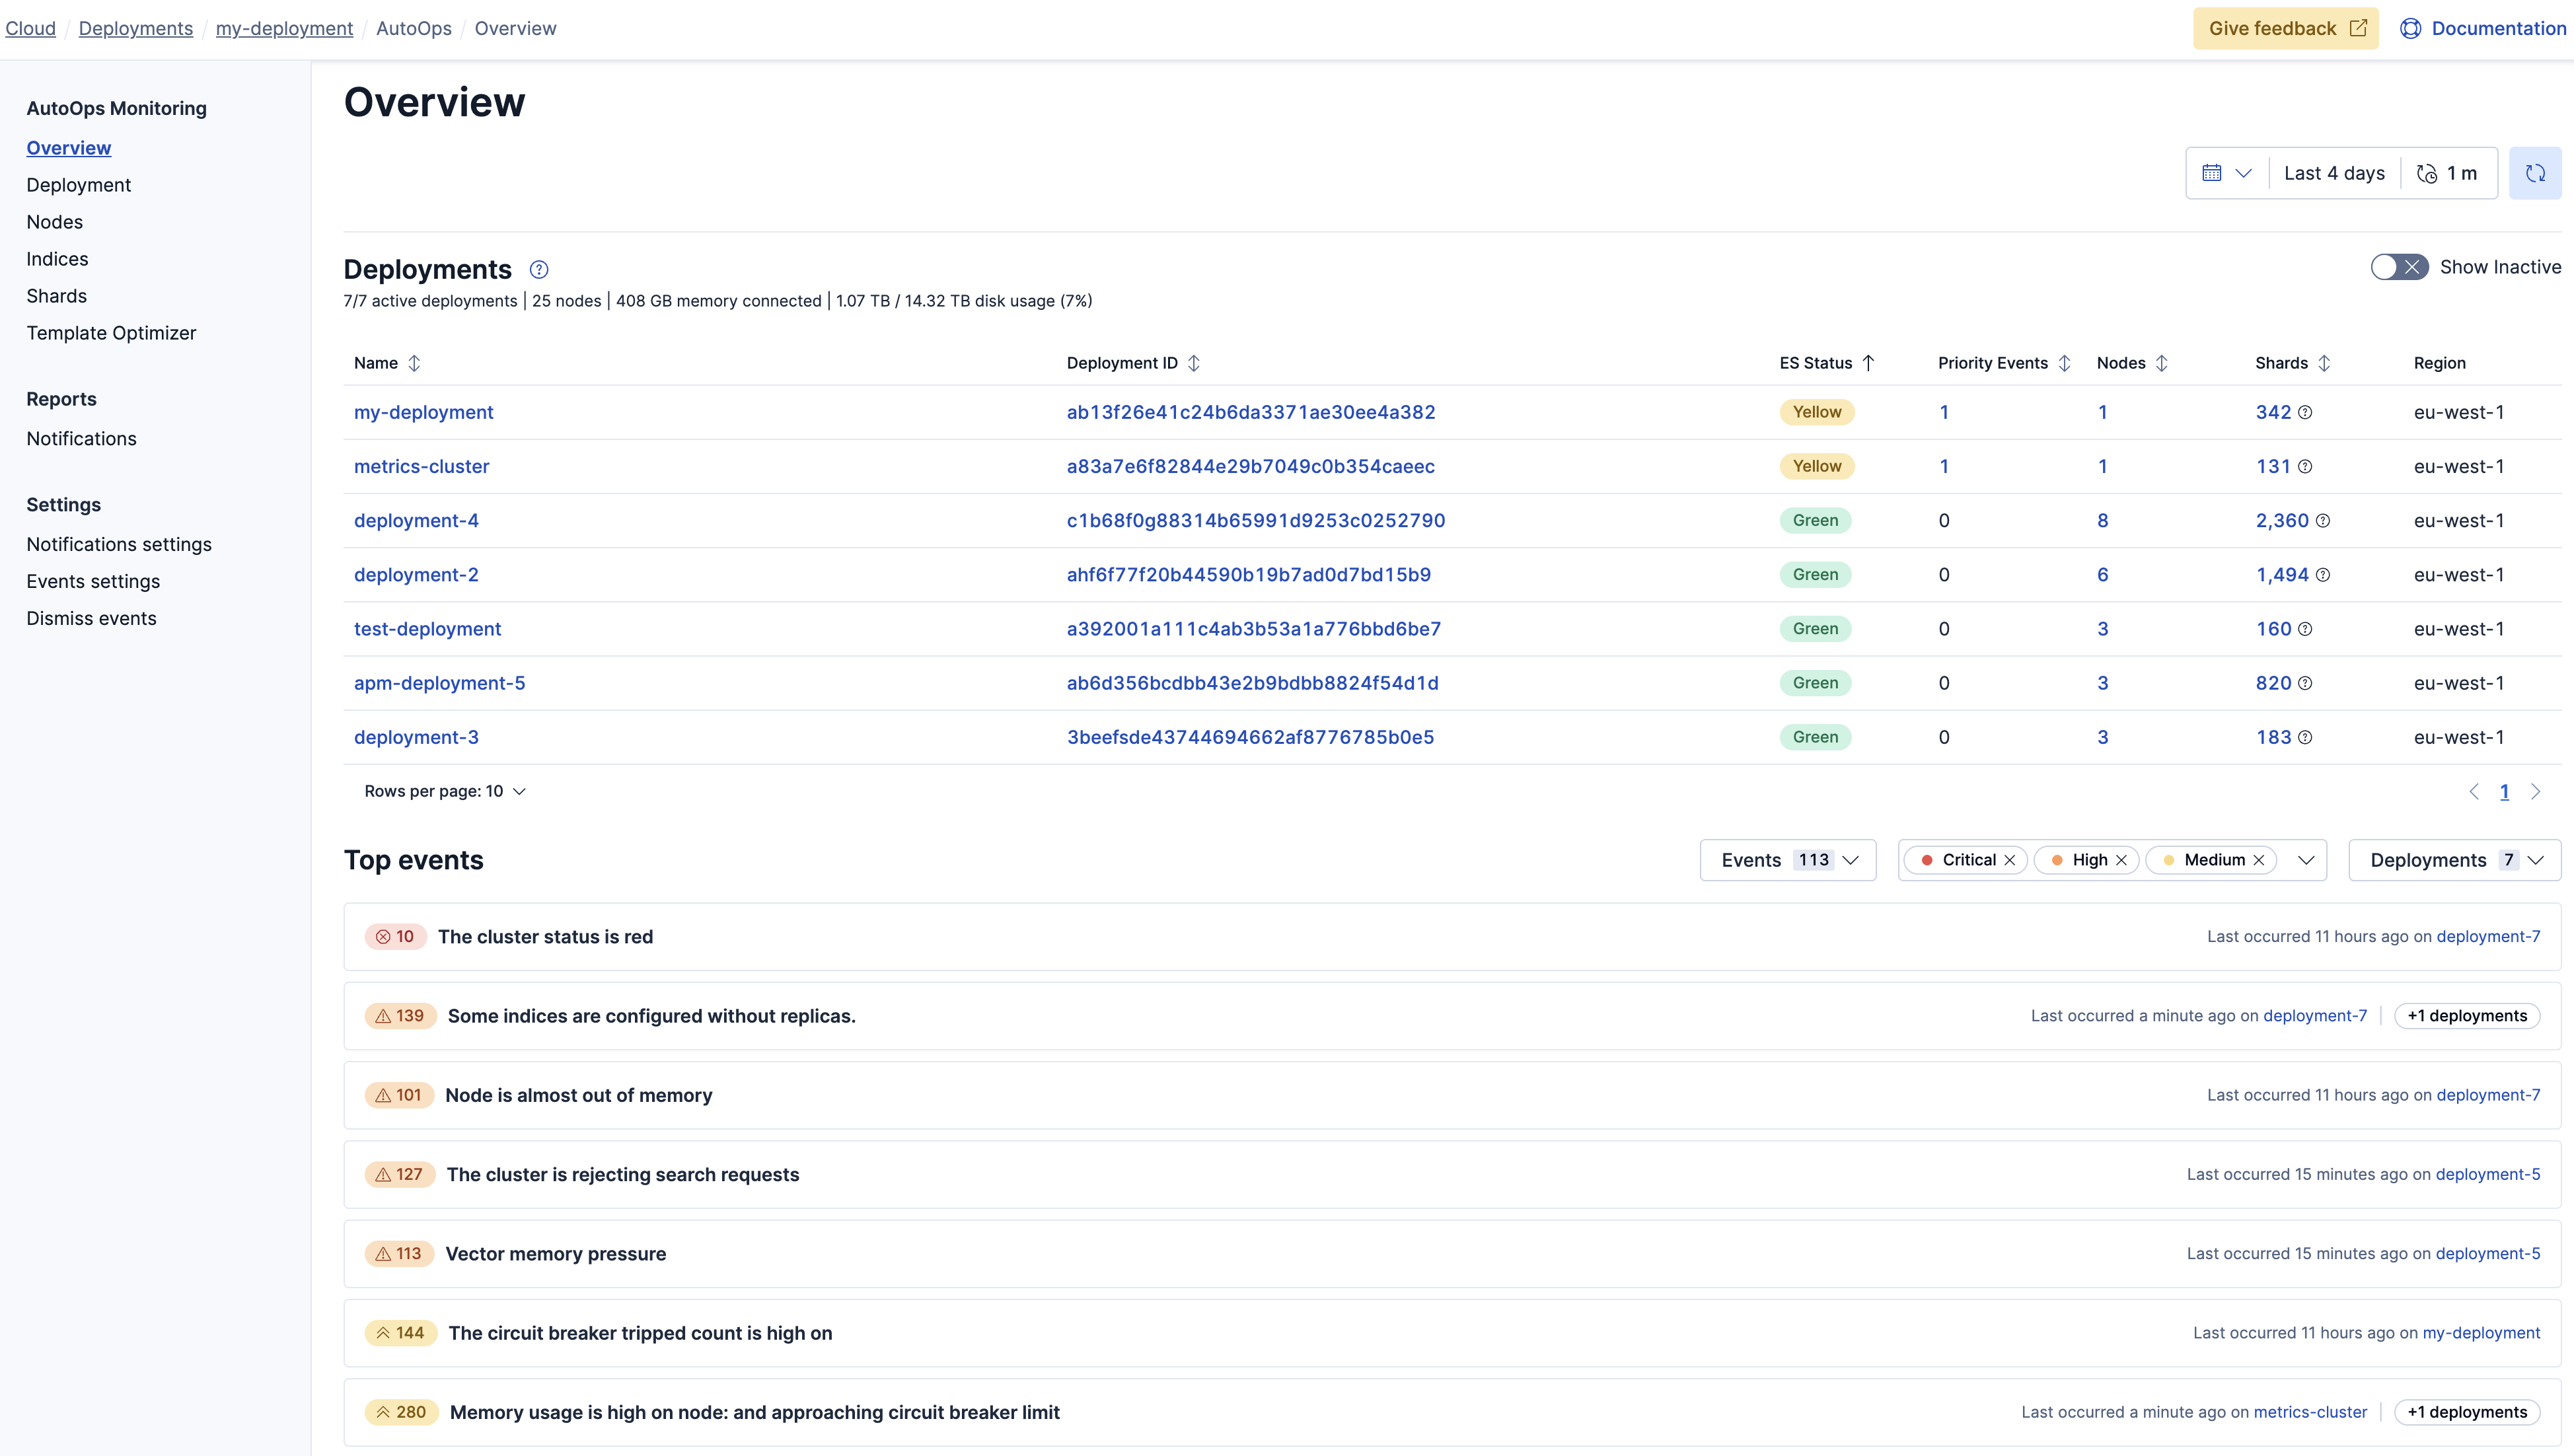Click deployment-5 link on the search rejection event
2574x1456 pixels.
point(2488,1174)
